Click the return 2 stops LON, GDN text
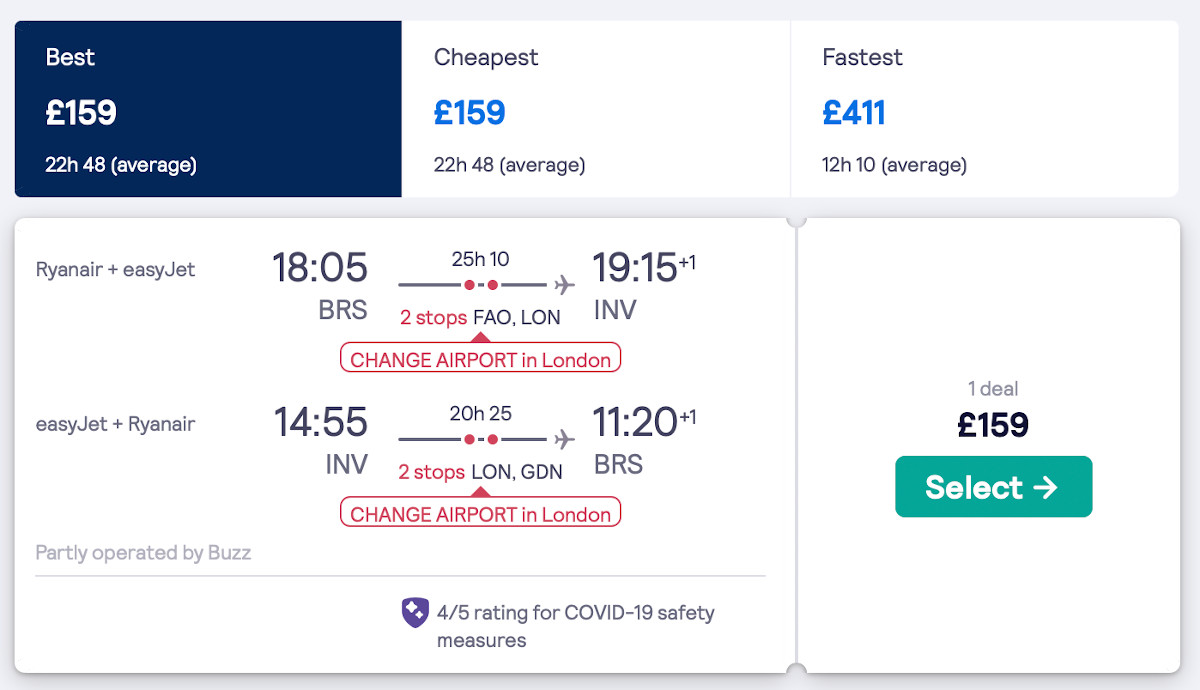The height and width of the screenshot is (690, 1200). tap(480, 471)
